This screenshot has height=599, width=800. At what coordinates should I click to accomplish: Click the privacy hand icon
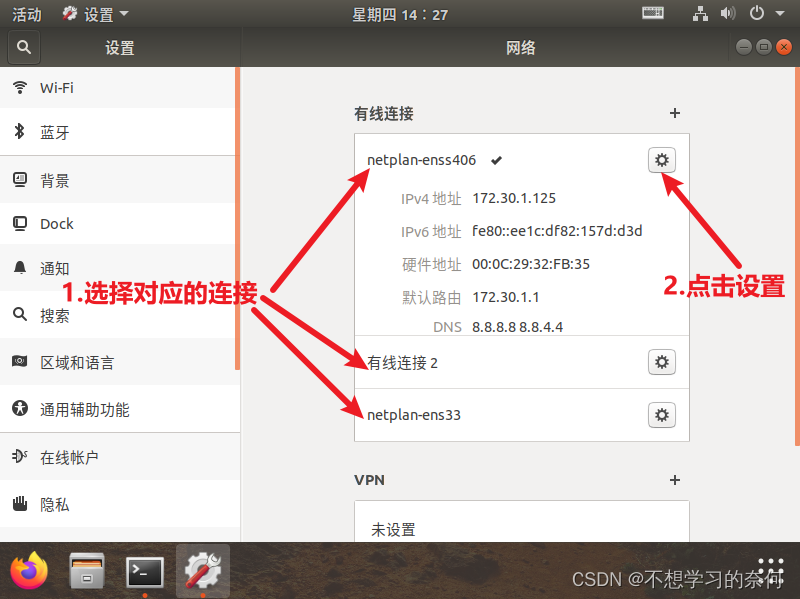pos(20,503)
